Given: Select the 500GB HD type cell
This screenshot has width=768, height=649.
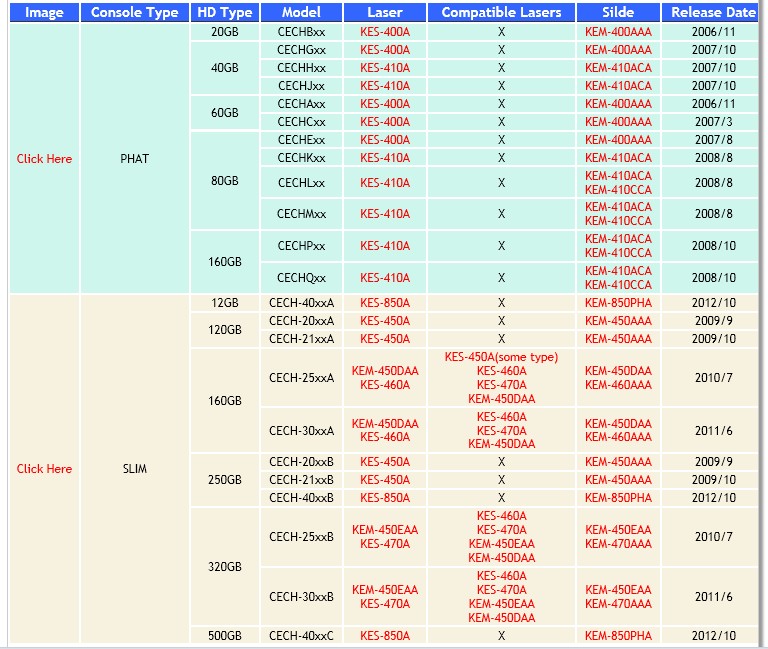Looking at the screenshot, I should [x=225, y=636].
